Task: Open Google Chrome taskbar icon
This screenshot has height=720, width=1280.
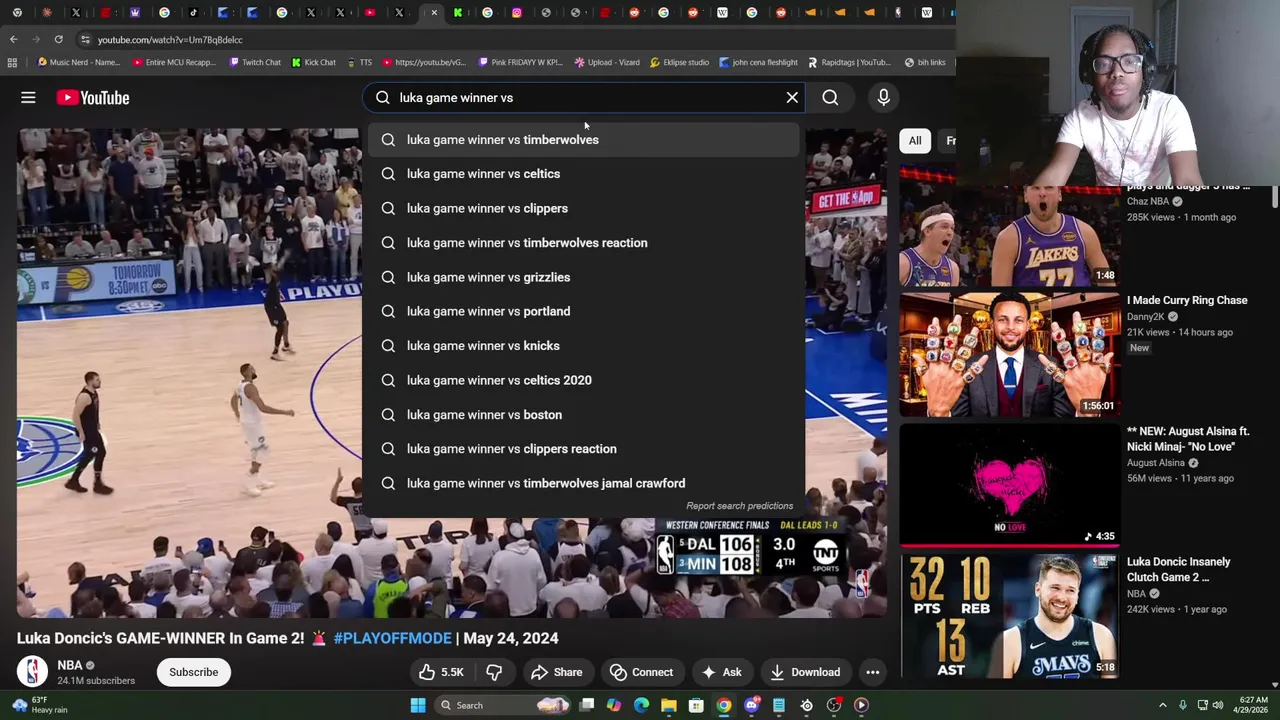Action: (x=723, y=705)
